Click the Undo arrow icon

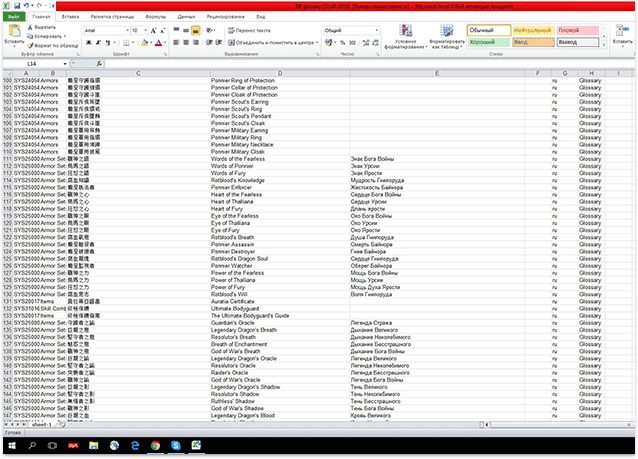tap(26, 6)
